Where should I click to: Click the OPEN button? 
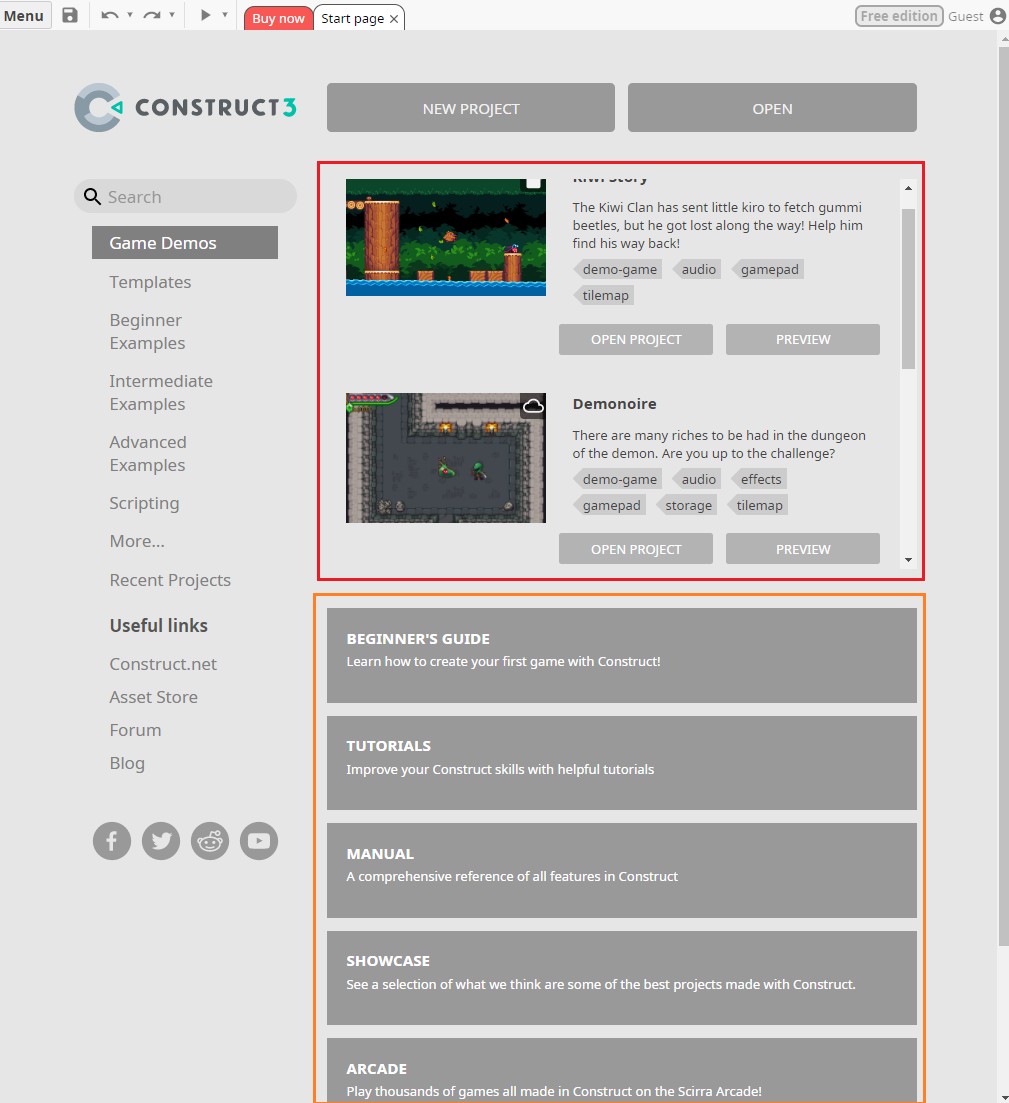coord(772,108)
